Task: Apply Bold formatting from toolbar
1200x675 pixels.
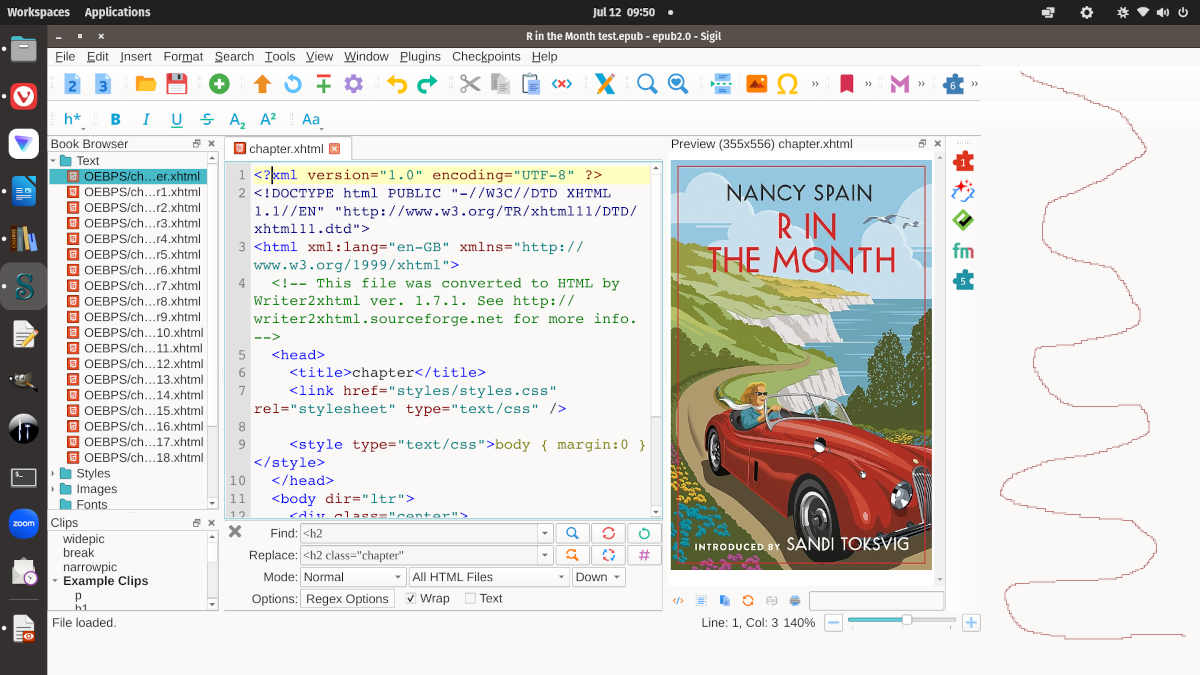Action: pos(115,119)
